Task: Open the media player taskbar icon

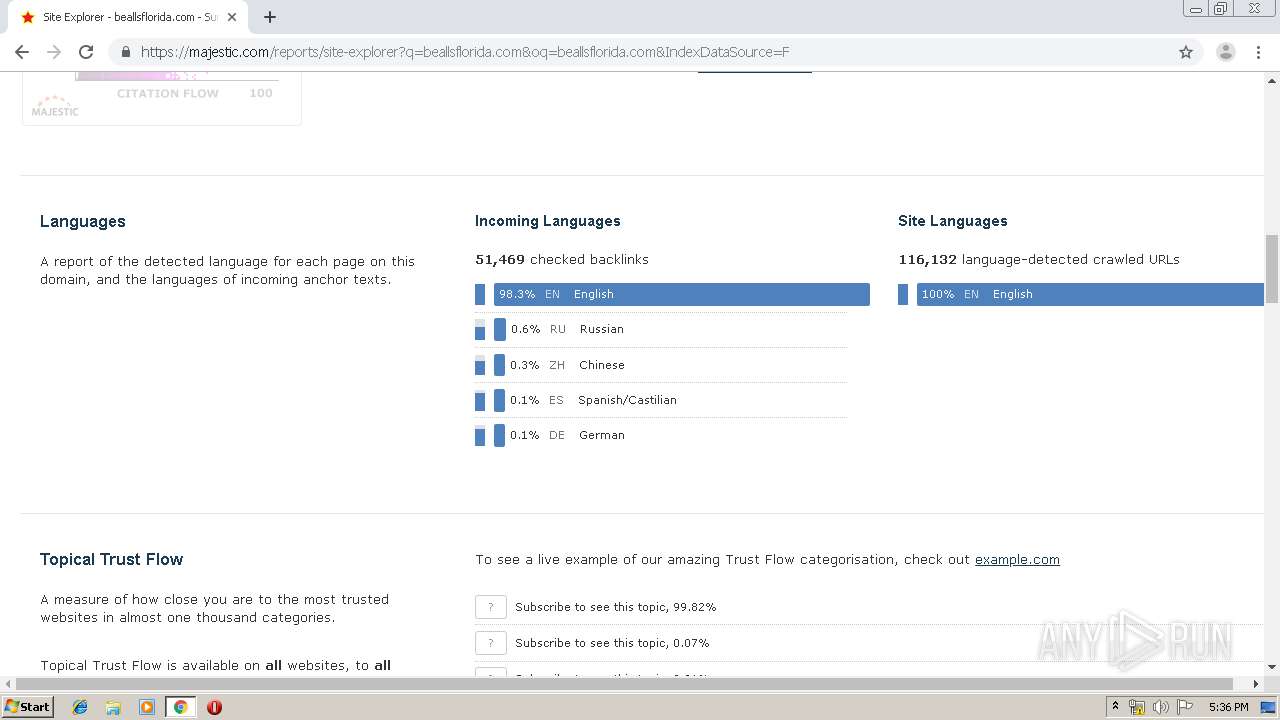Action: (x=147, y=707)
